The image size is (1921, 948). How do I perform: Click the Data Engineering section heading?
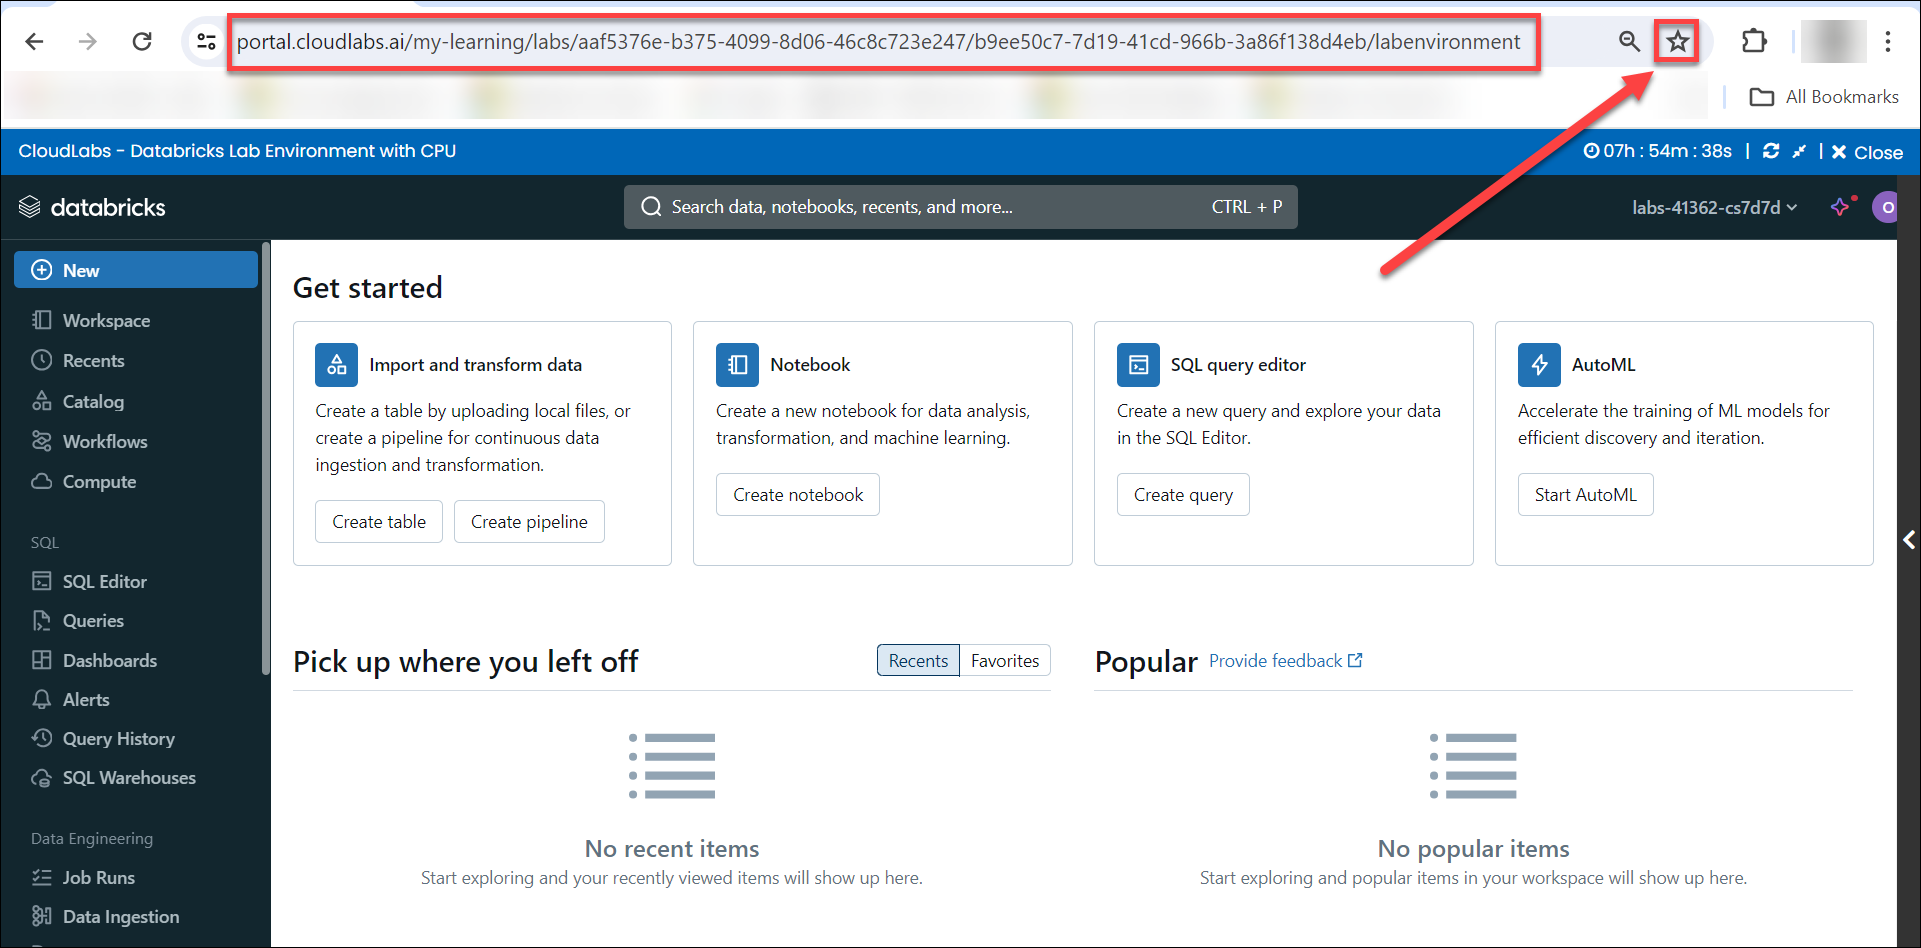(92, 838)
